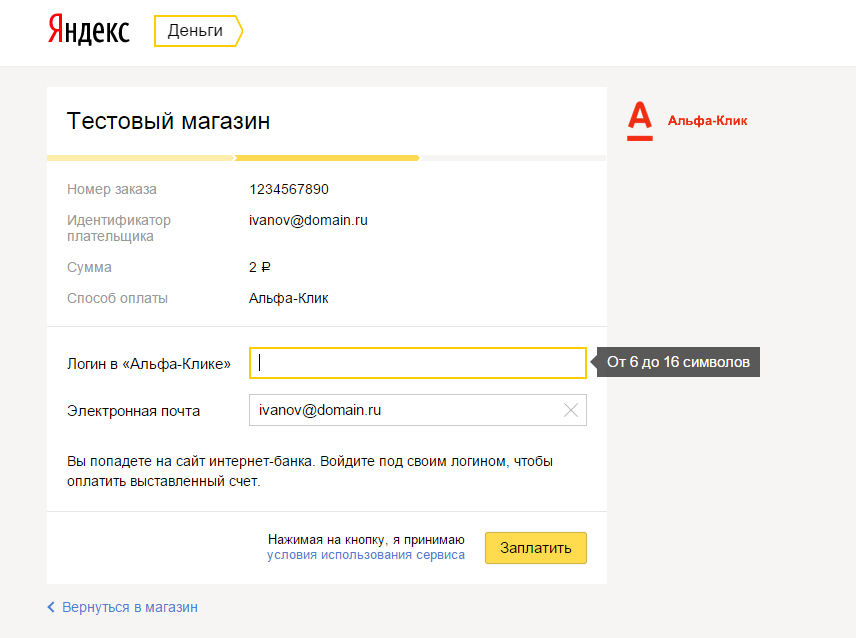Click the Номер заказа label
Viewport: 856px width, 638px height.
(x=112, y=189)
